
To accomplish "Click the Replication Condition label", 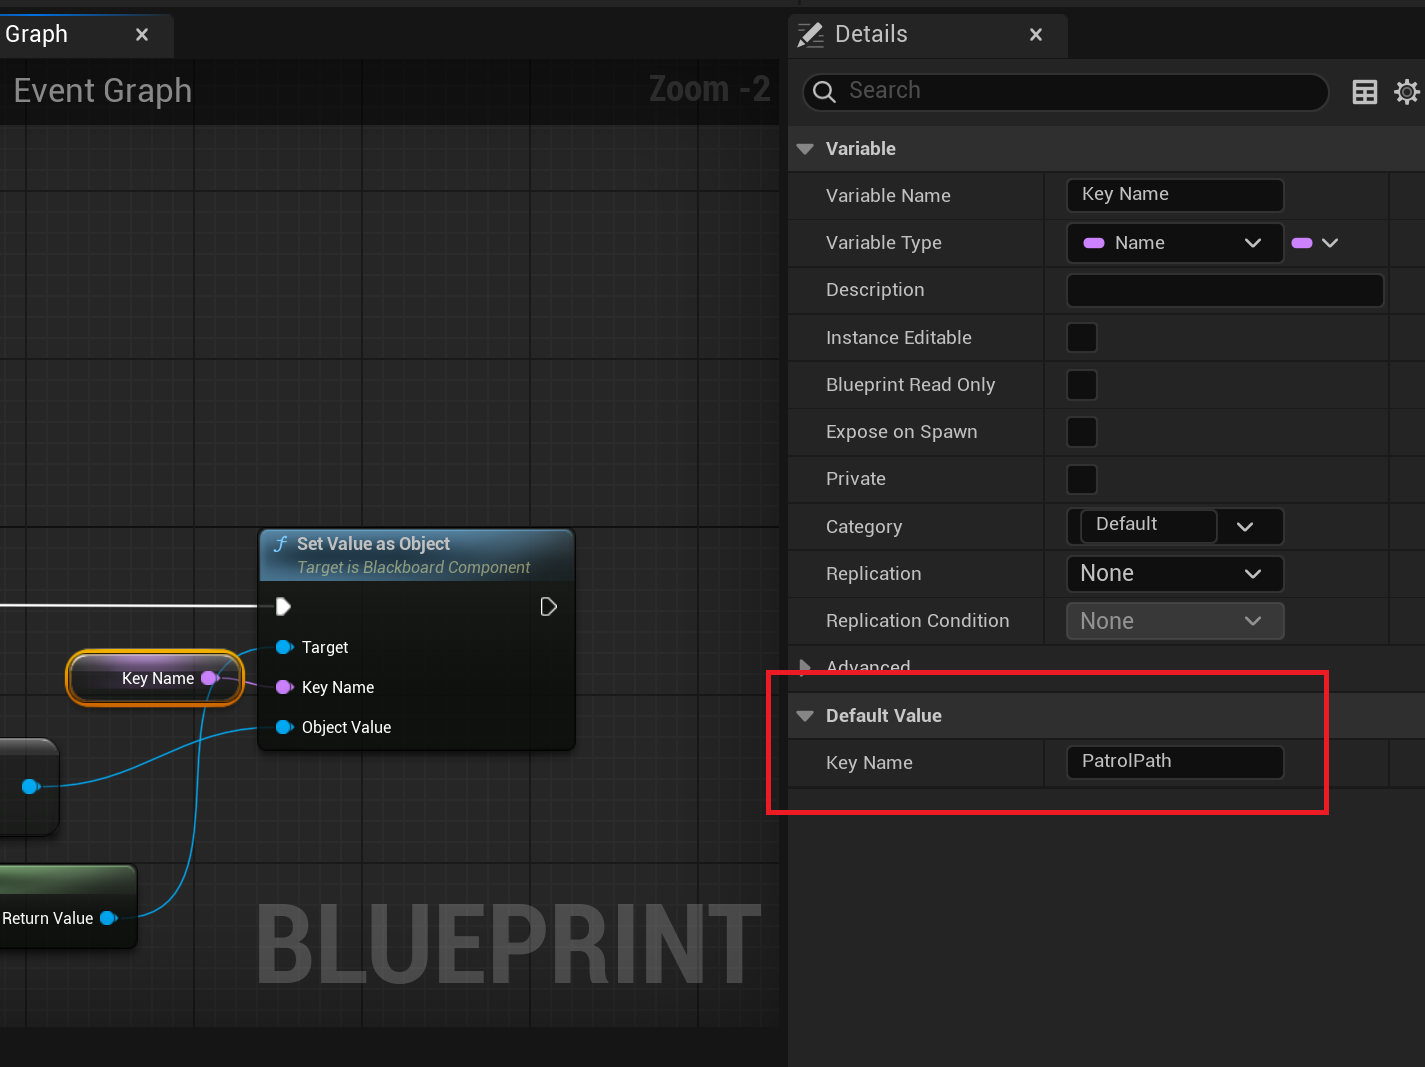I will coord(918,621).
